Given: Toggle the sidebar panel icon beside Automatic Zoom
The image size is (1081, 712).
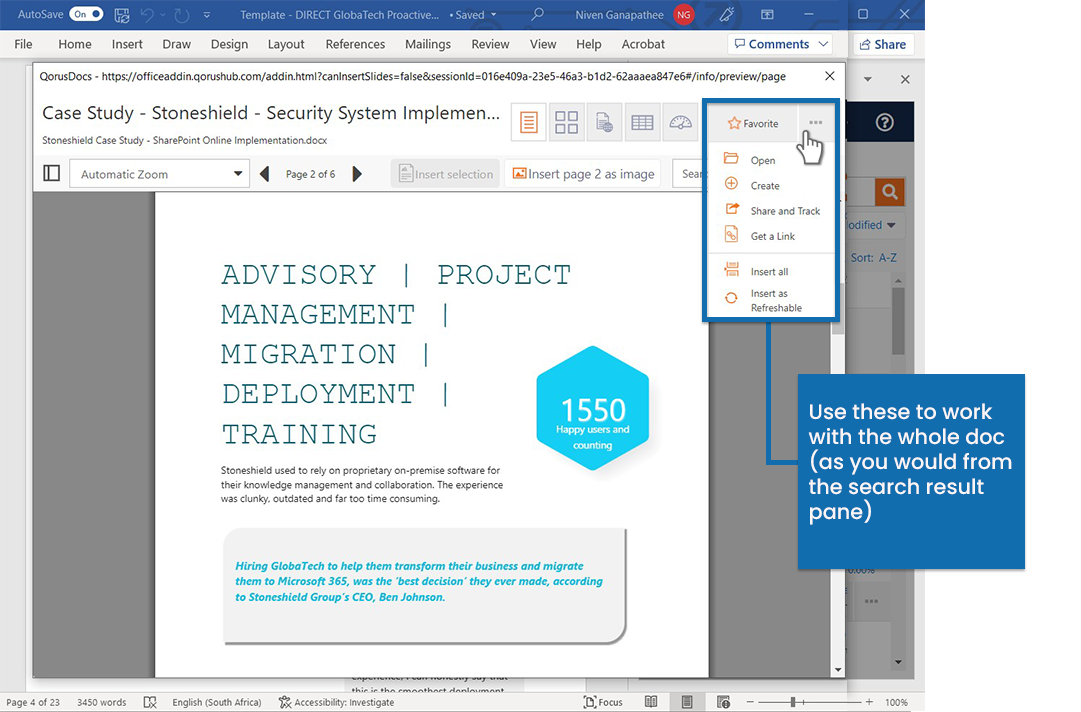Looking at the screenshot, I should [x=51, y=172].
